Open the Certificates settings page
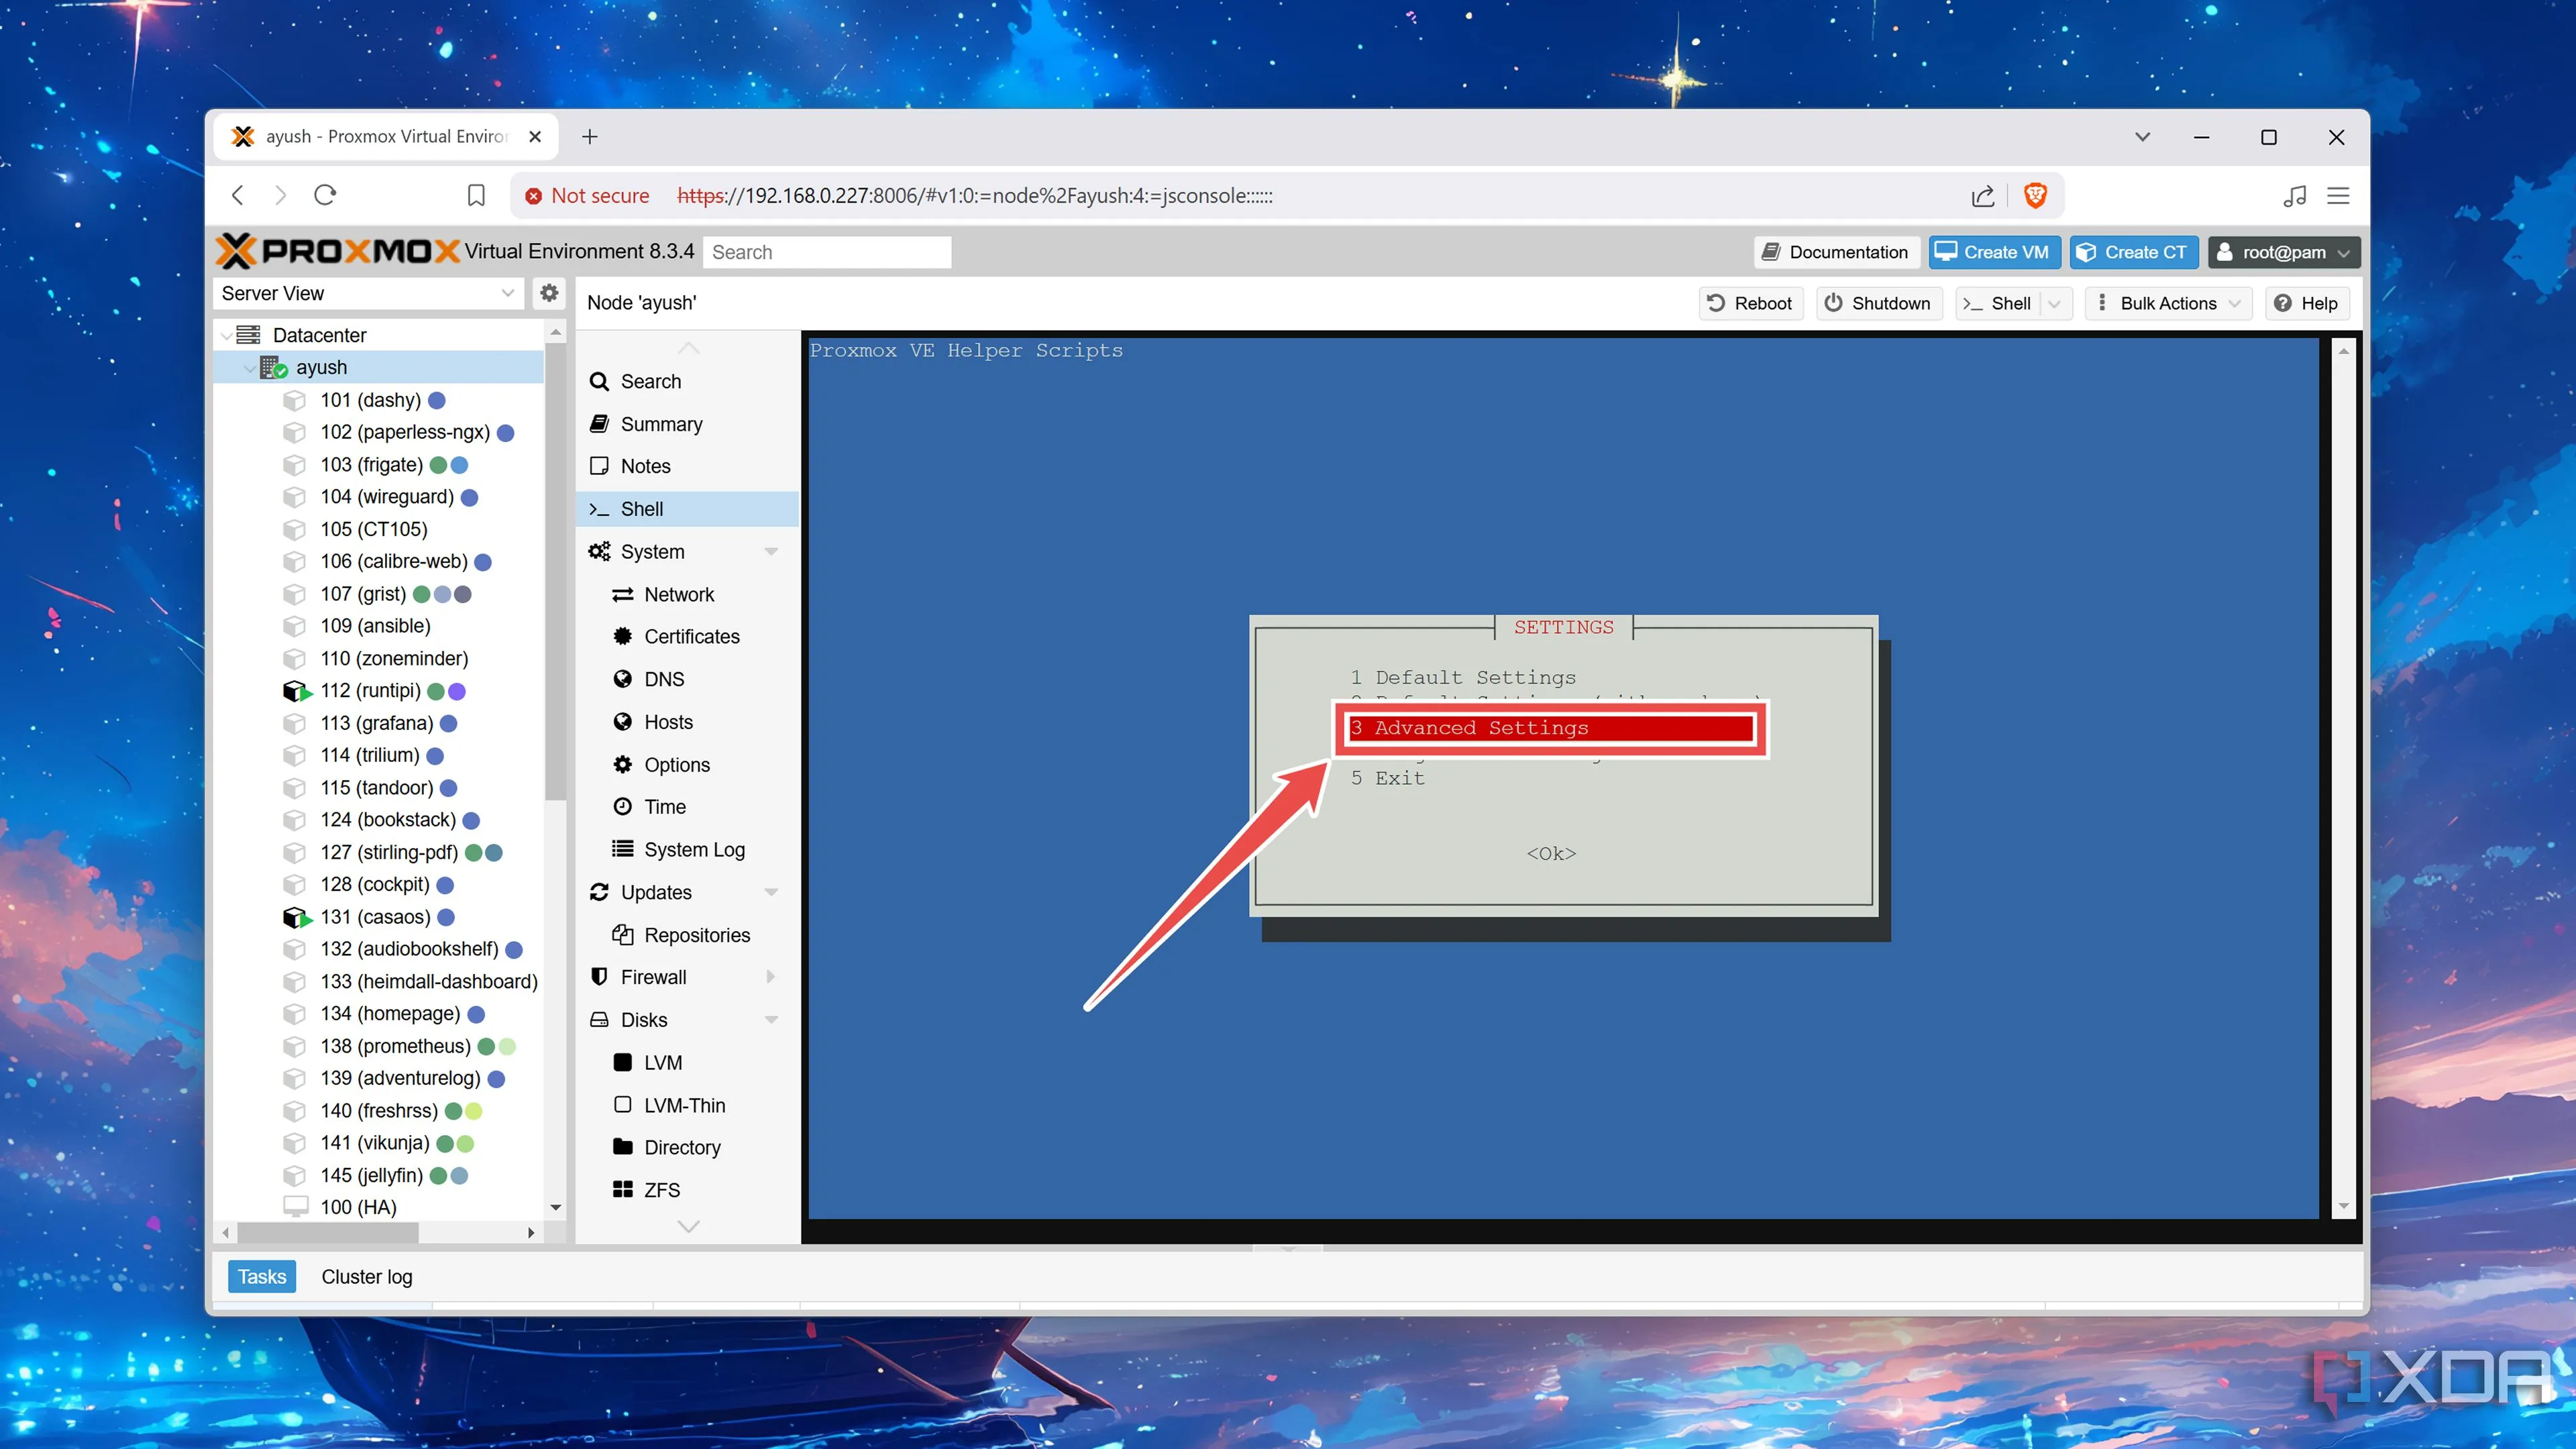The width and height of the screenshot is (2576, 1449). pos(691,637)
